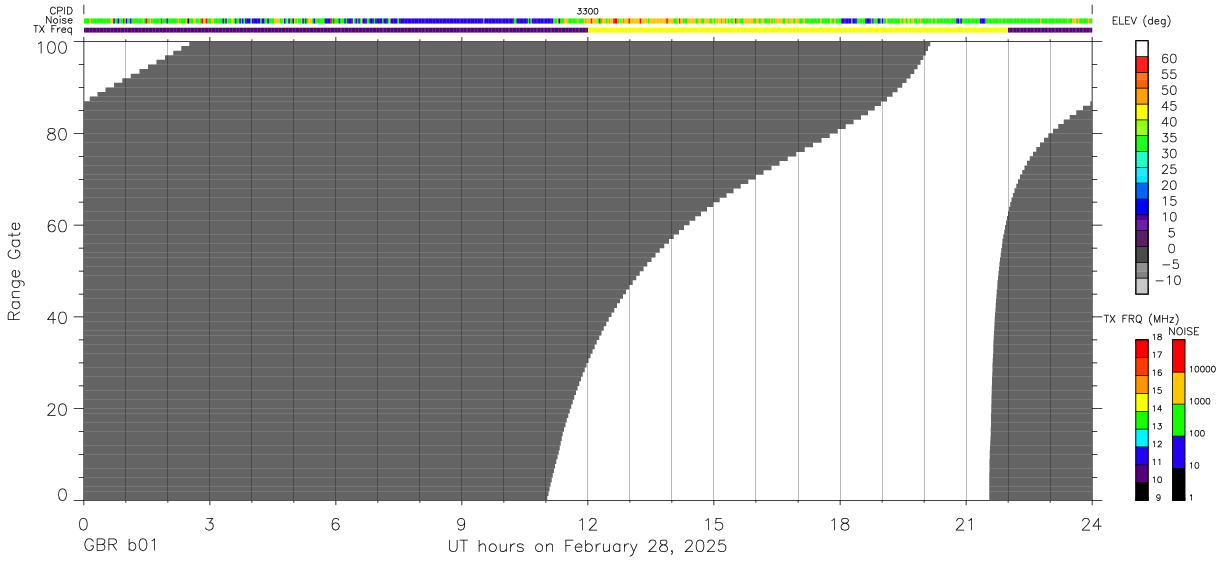Click the white top swatch of ELEV colorbar

point(1142,48)
